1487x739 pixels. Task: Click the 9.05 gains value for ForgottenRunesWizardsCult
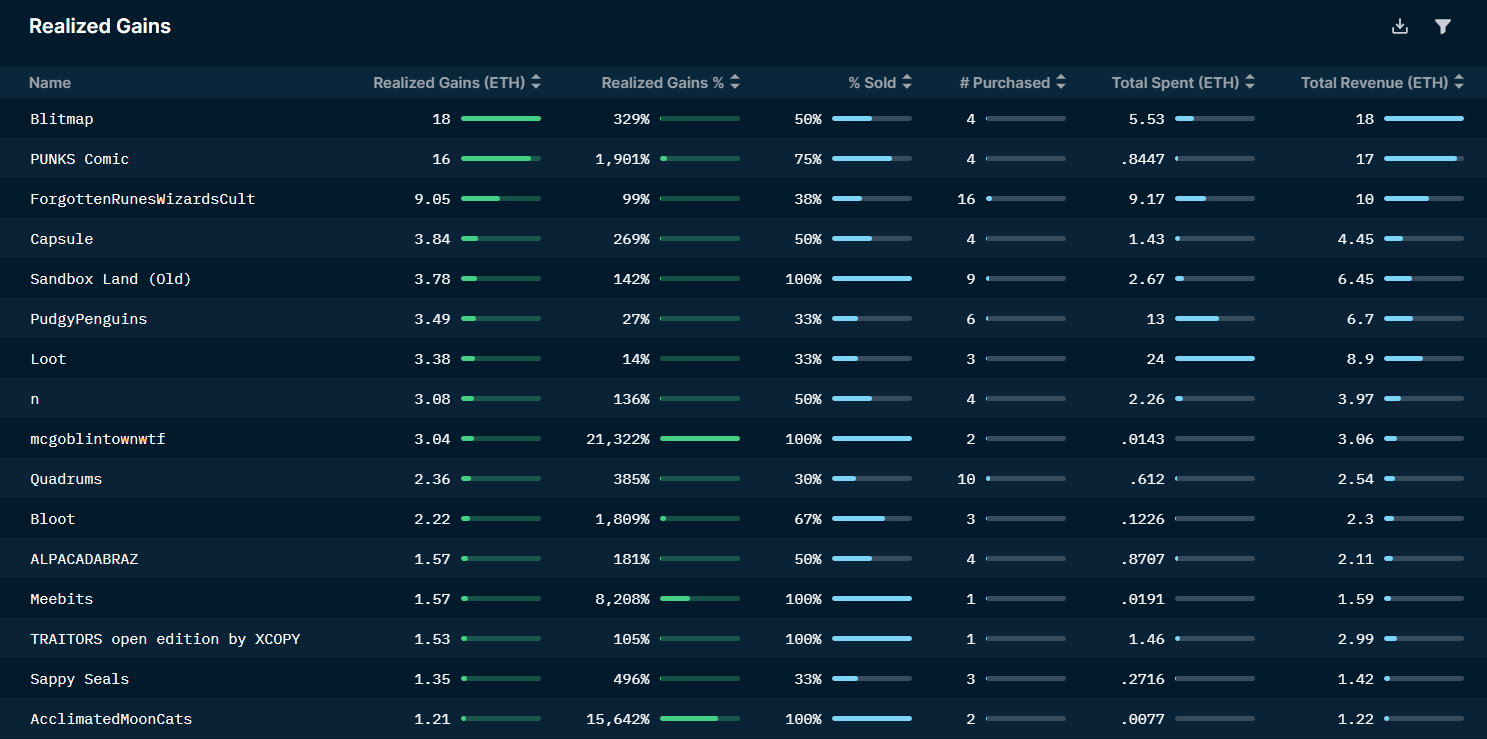432,199
